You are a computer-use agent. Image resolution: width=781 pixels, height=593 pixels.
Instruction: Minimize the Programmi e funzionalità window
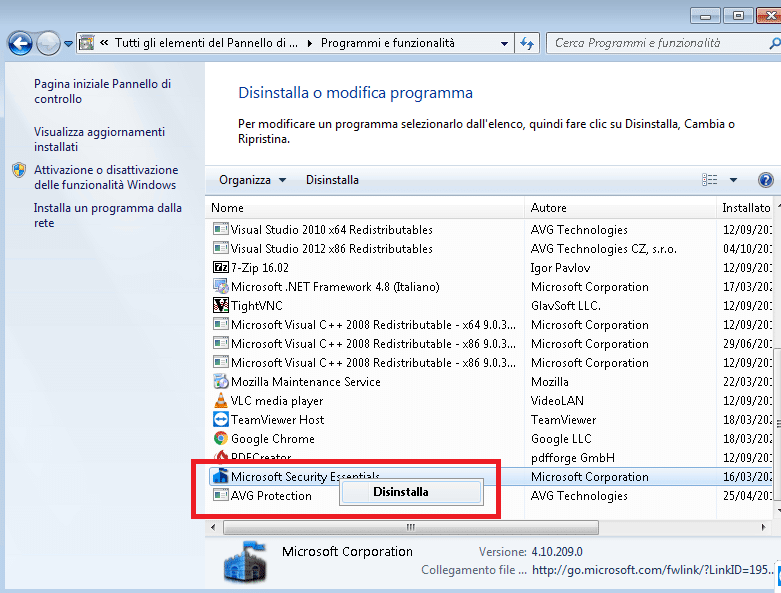(705, 15)
